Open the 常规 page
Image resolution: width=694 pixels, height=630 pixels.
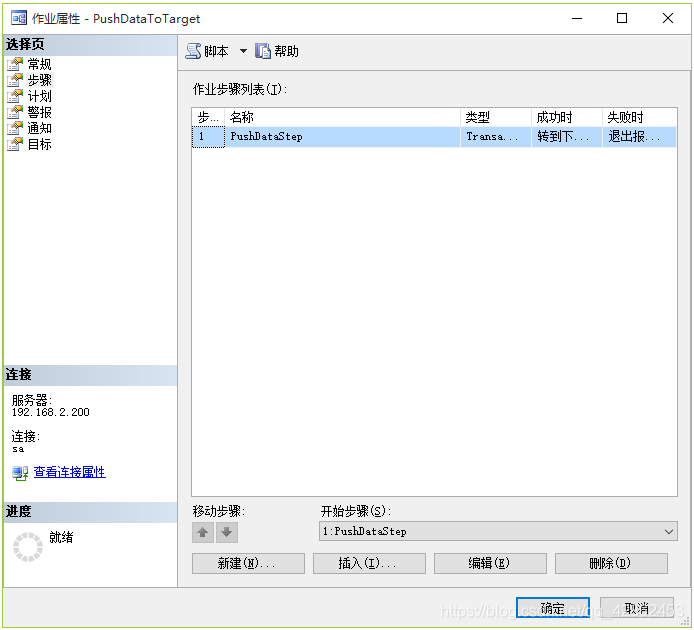39,64
